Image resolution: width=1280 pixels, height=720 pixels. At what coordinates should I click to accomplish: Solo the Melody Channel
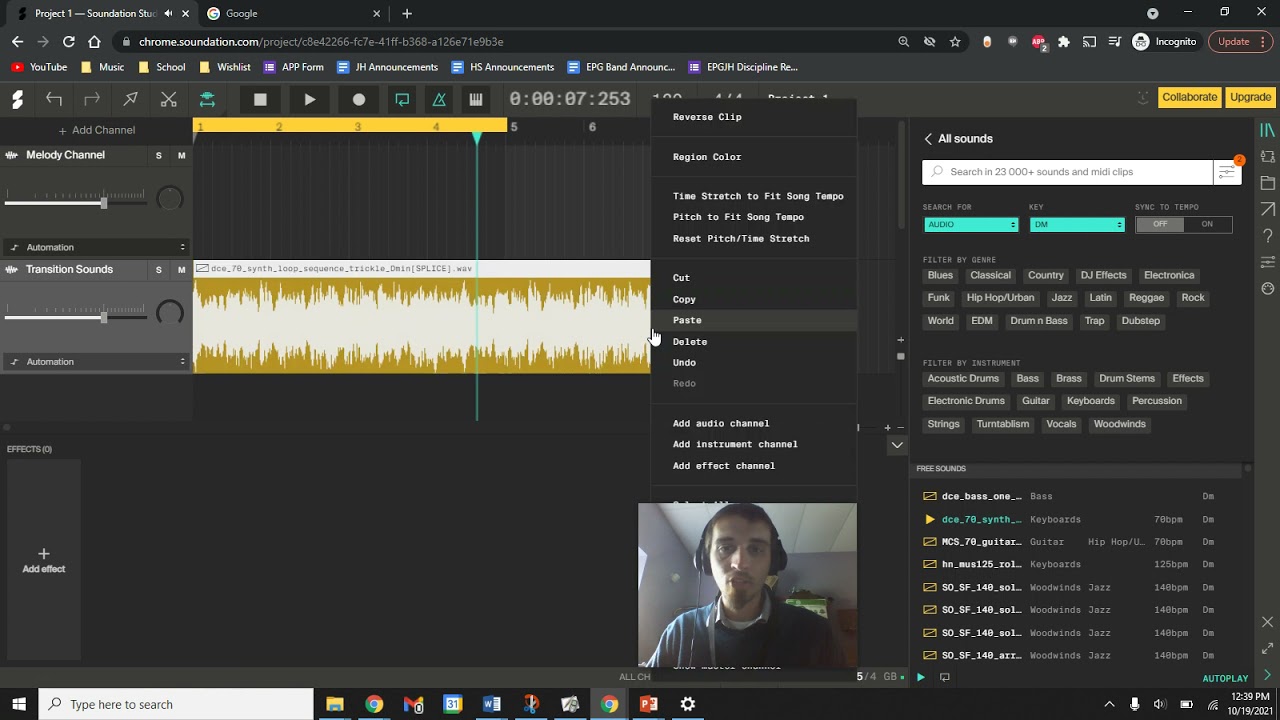[x=158, y=155]
